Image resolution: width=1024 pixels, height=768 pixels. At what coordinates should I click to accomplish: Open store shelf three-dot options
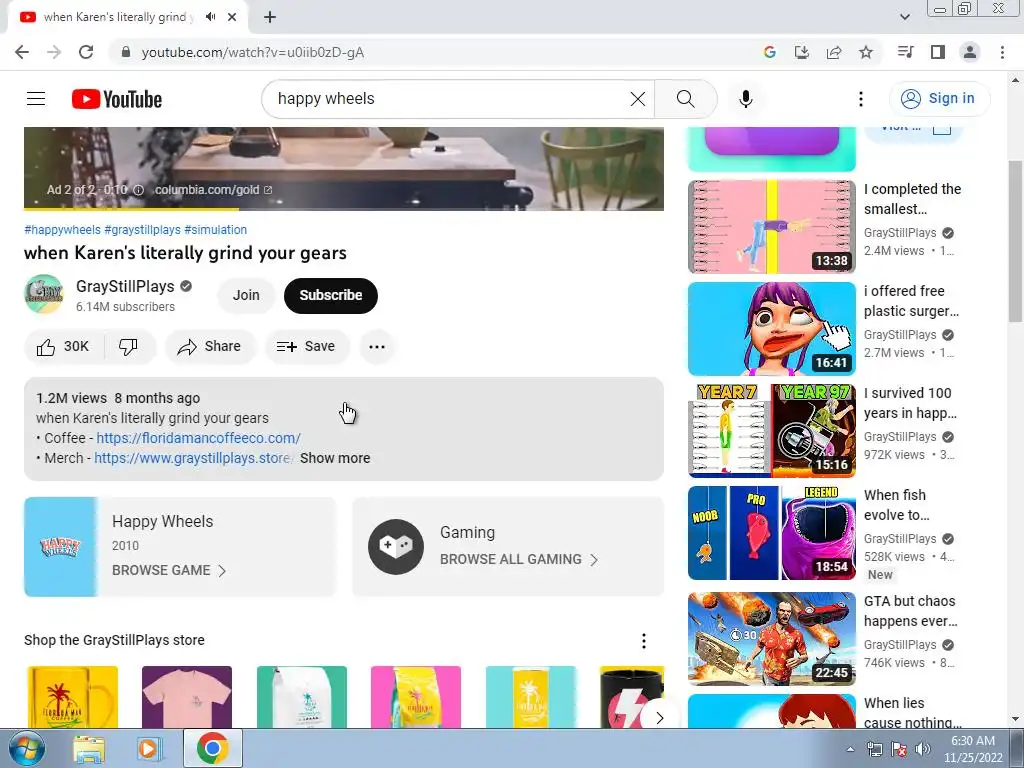[x=644, y=641]
